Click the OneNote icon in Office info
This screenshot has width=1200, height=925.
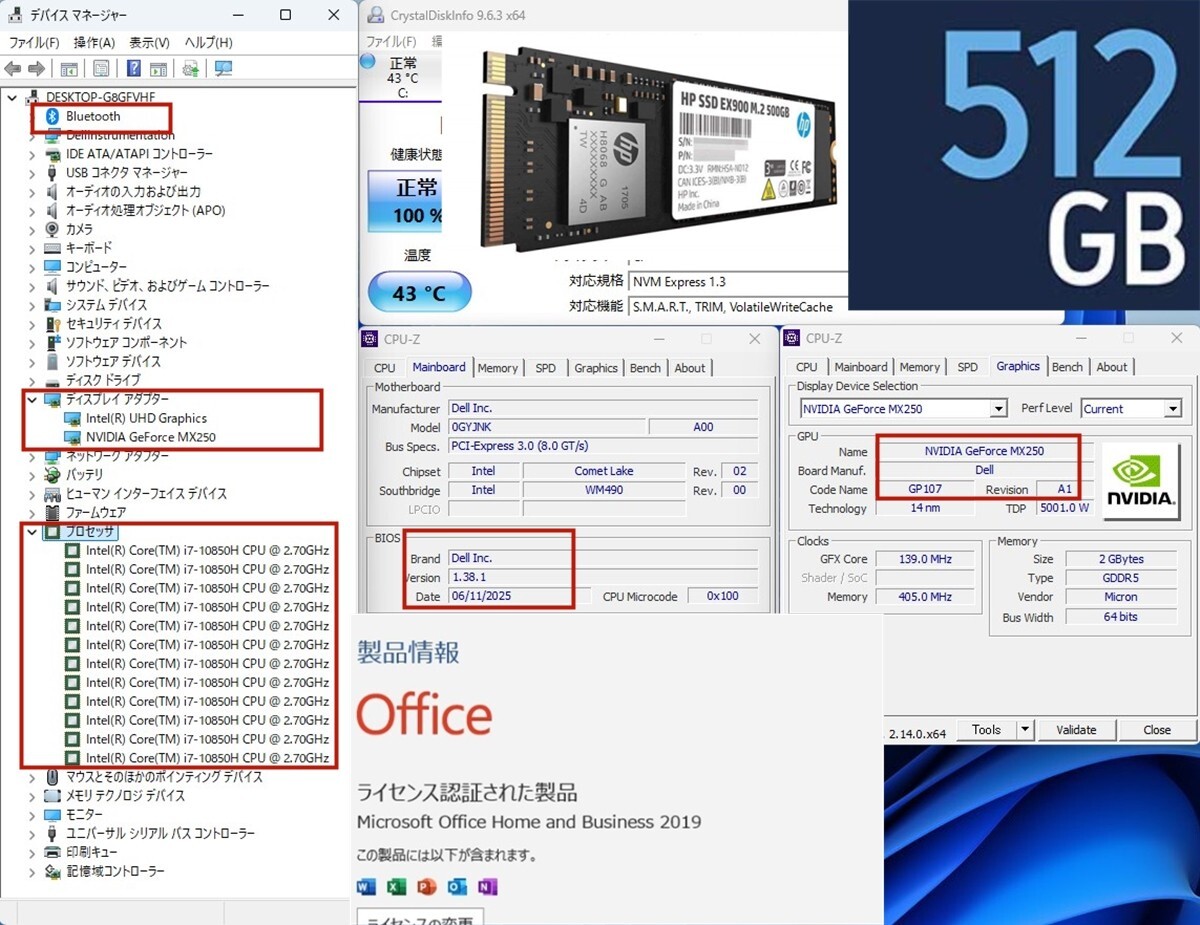488,887
